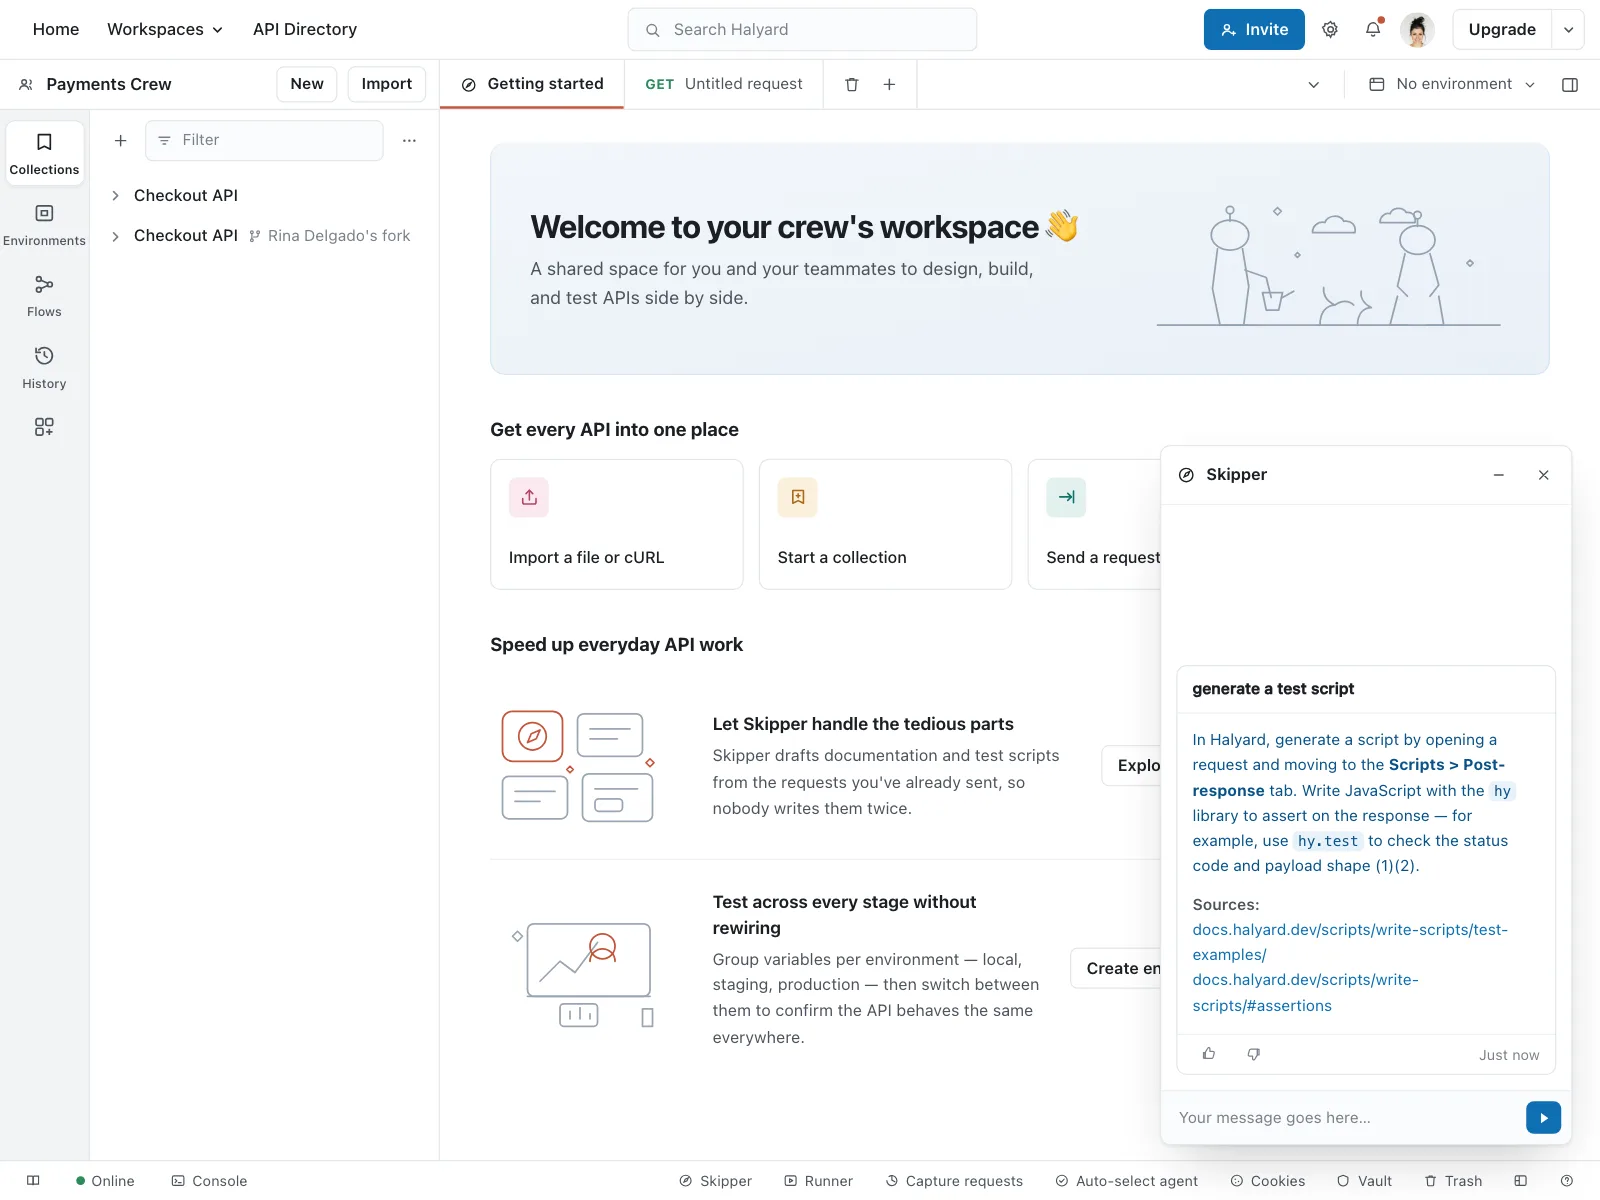Switch to the Getting started tab
Viewport: 1600px width, 1200px height.
click(x=532, y=85)
